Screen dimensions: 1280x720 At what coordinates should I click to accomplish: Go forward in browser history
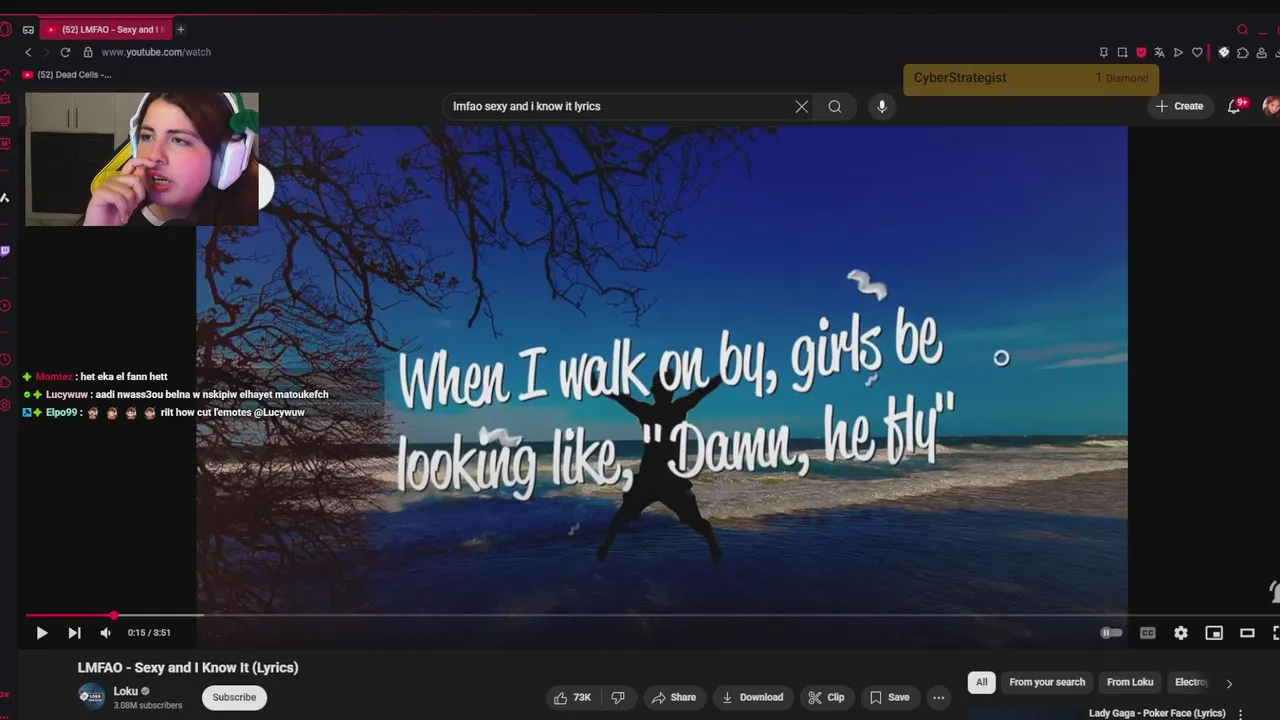tap(45, 52)
